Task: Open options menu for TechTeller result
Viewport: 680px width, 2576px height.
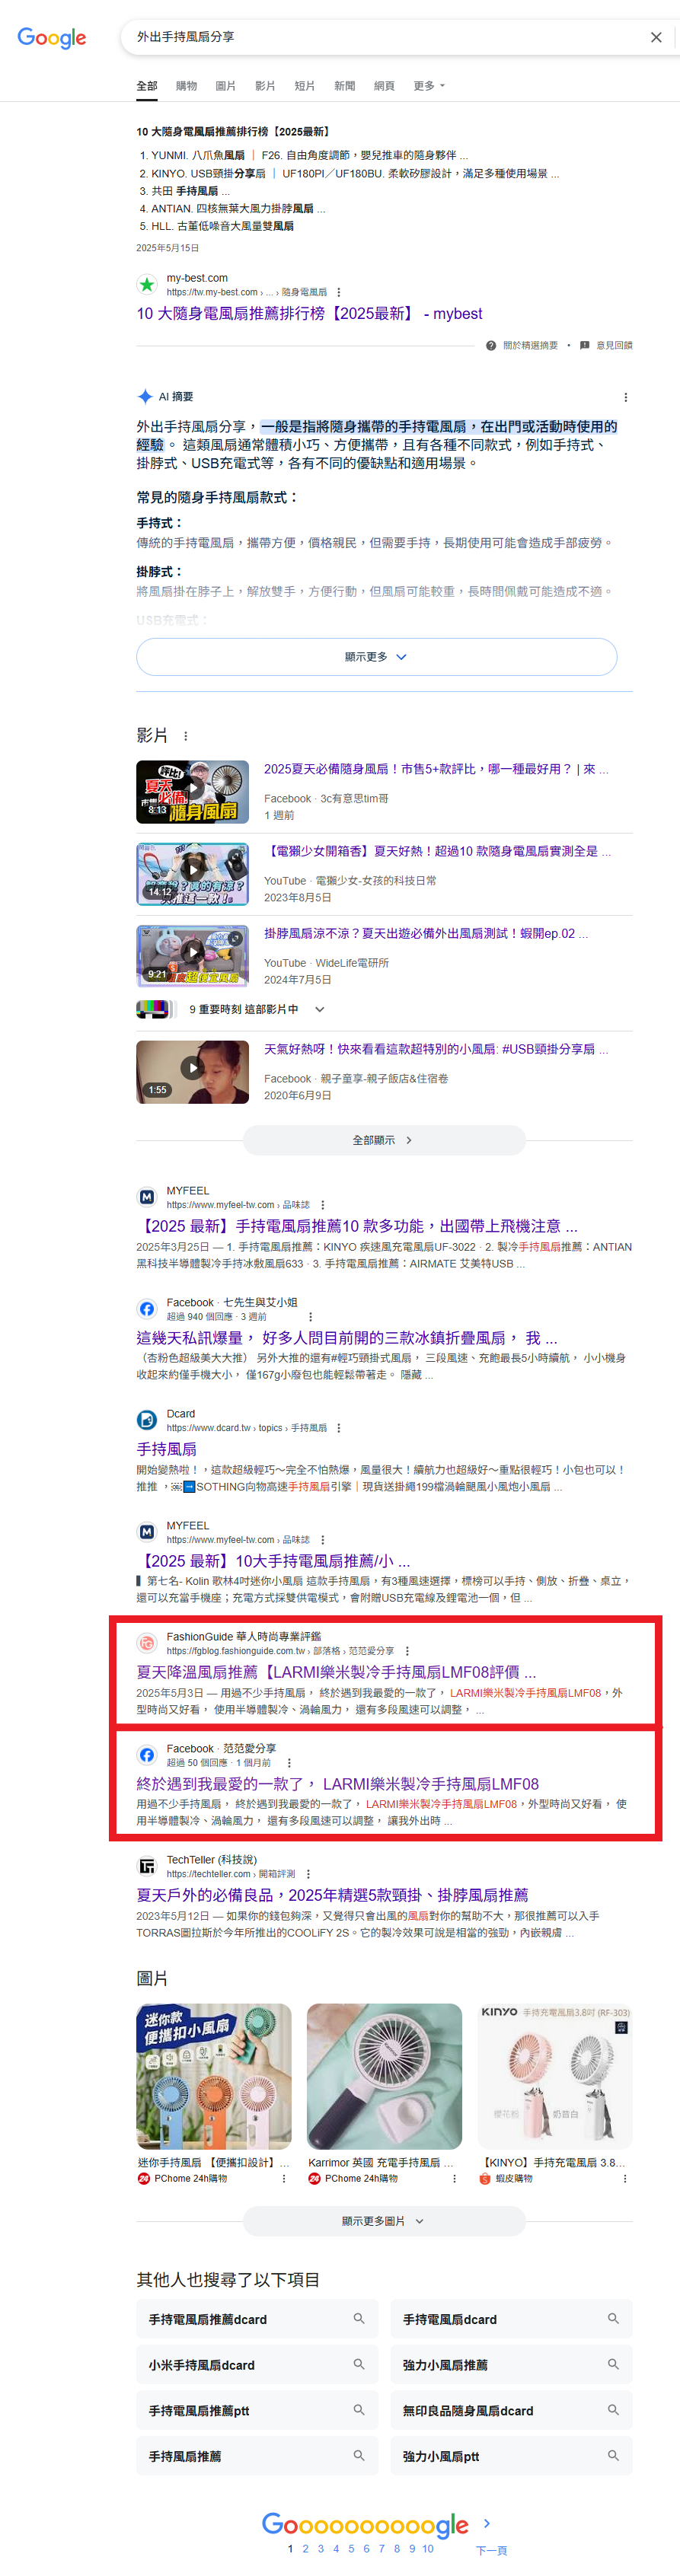Action: click(308, 1874)
